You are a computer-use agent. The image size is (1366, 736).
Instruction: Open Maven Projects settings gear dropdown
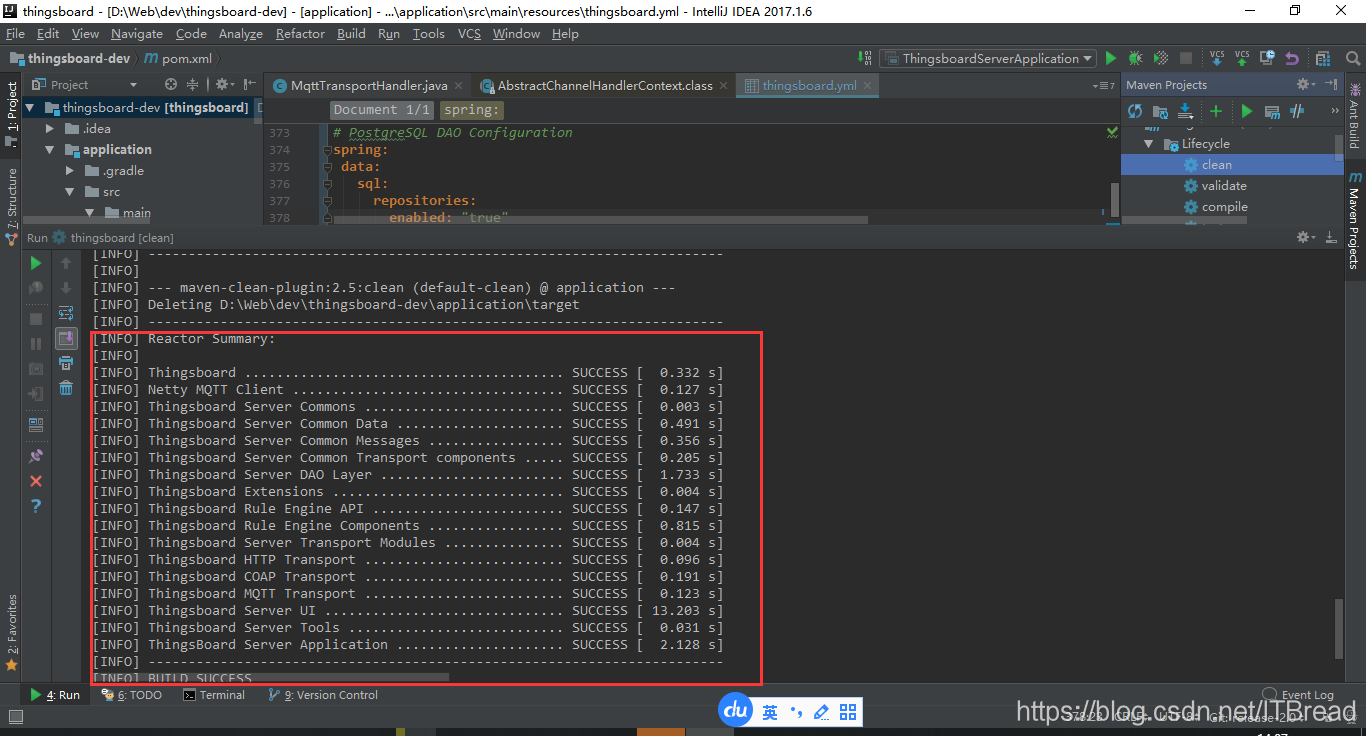[x=1306, y=85]
